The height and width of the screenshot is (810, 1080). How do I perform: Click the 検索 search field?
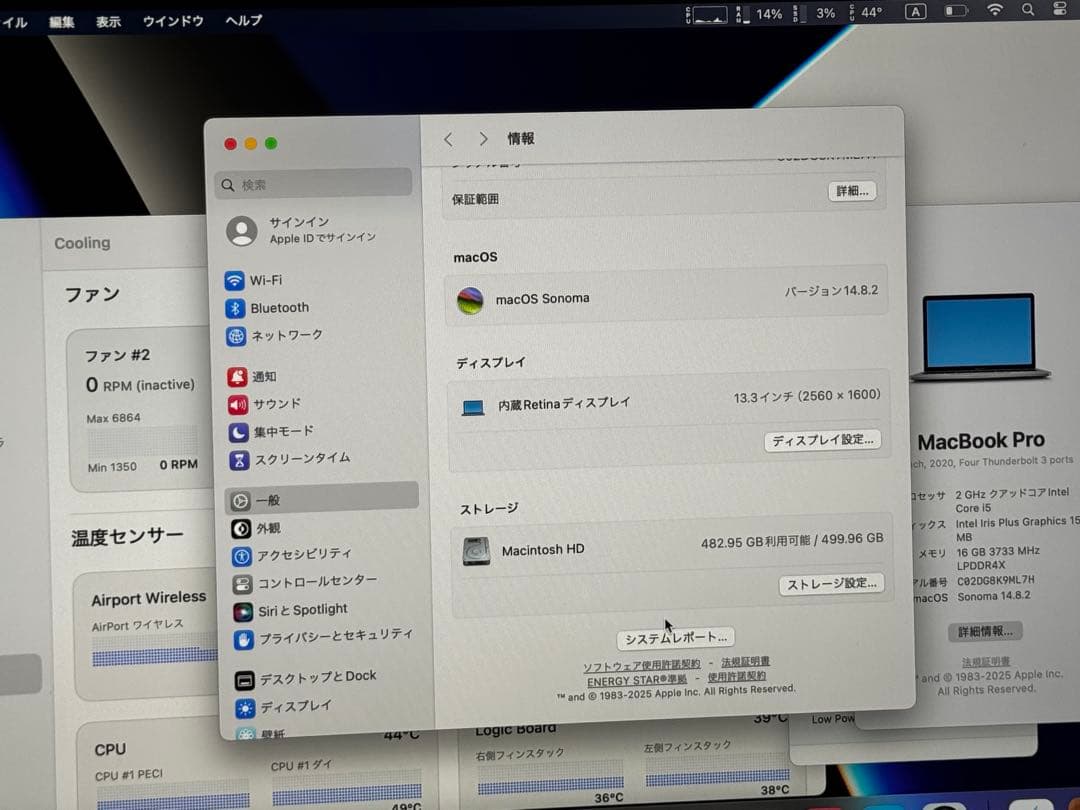tap(313, 182)
